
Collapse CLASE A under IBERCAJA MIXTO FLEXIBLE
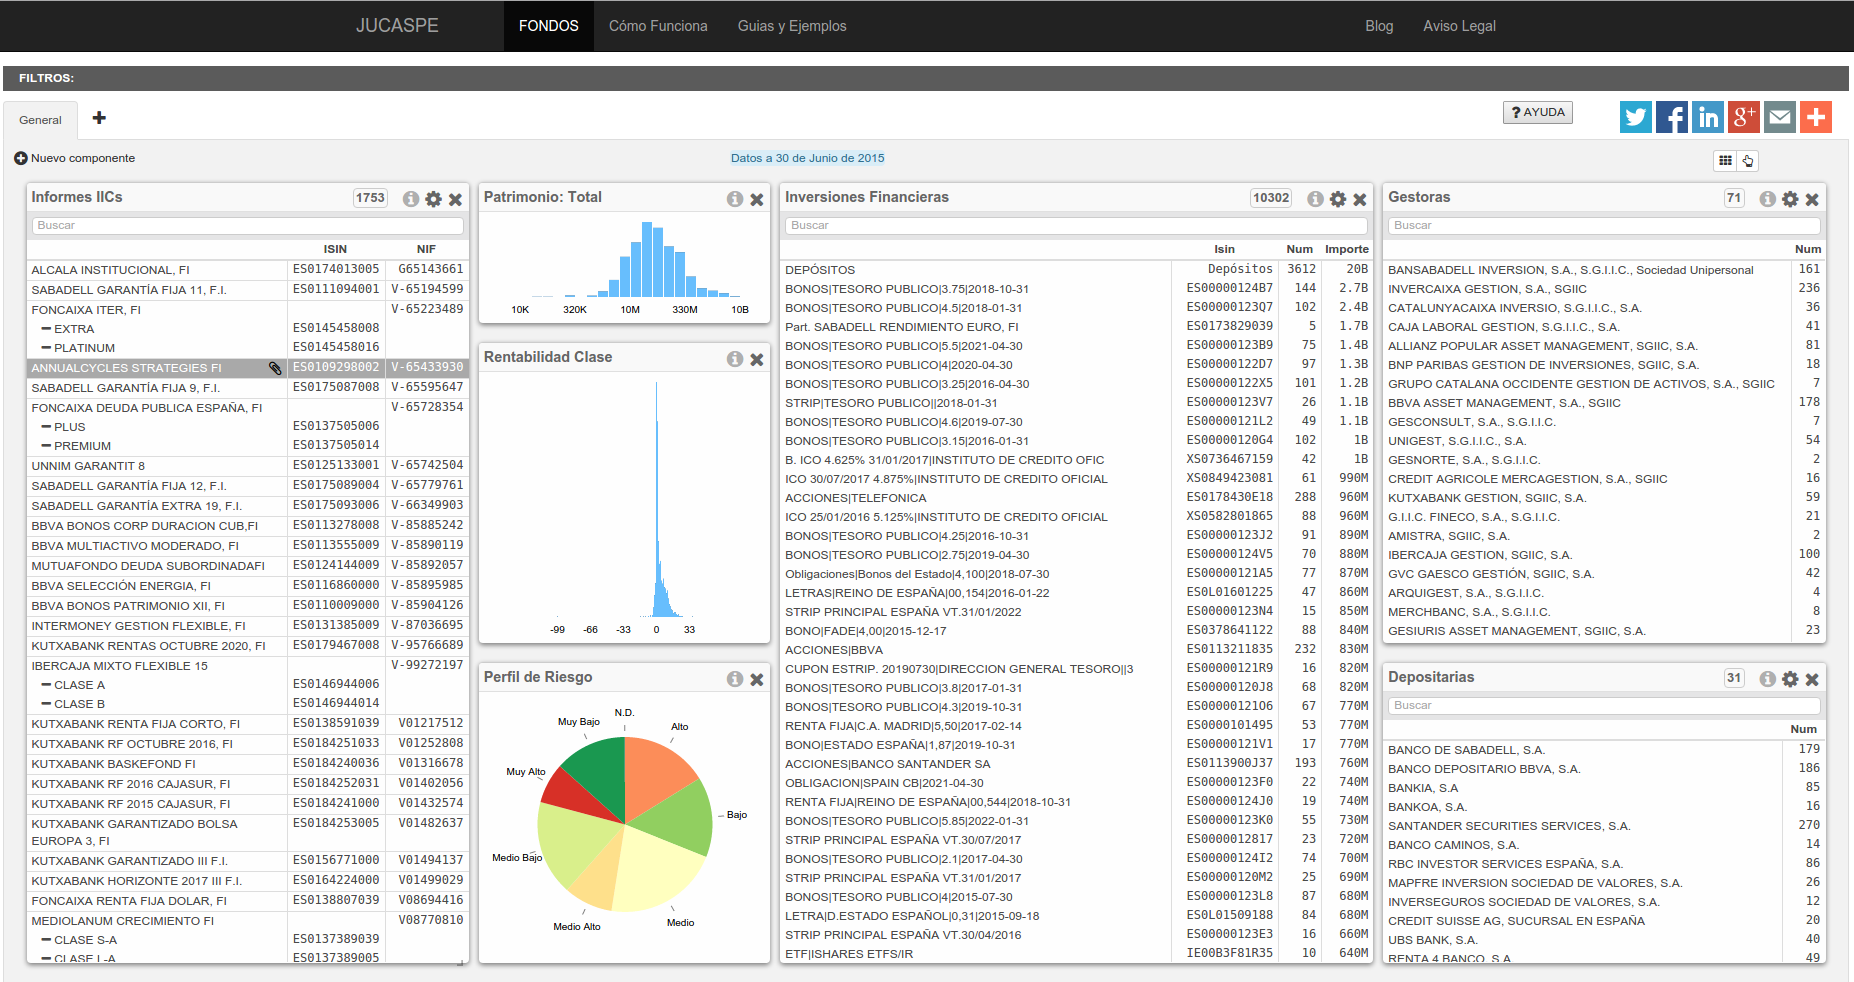[x=46, y=685]
